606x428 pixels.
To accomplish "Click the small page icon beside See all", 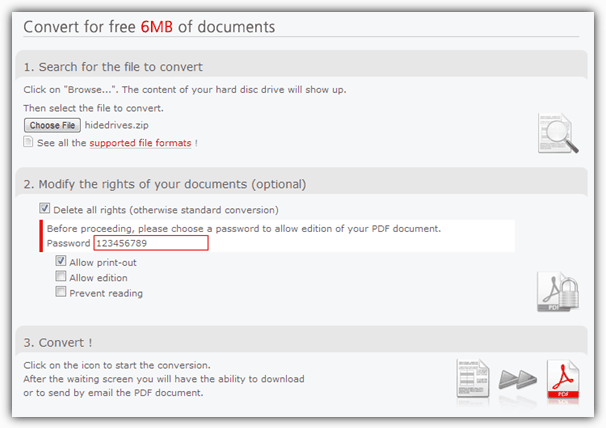I will click(28, 142).
